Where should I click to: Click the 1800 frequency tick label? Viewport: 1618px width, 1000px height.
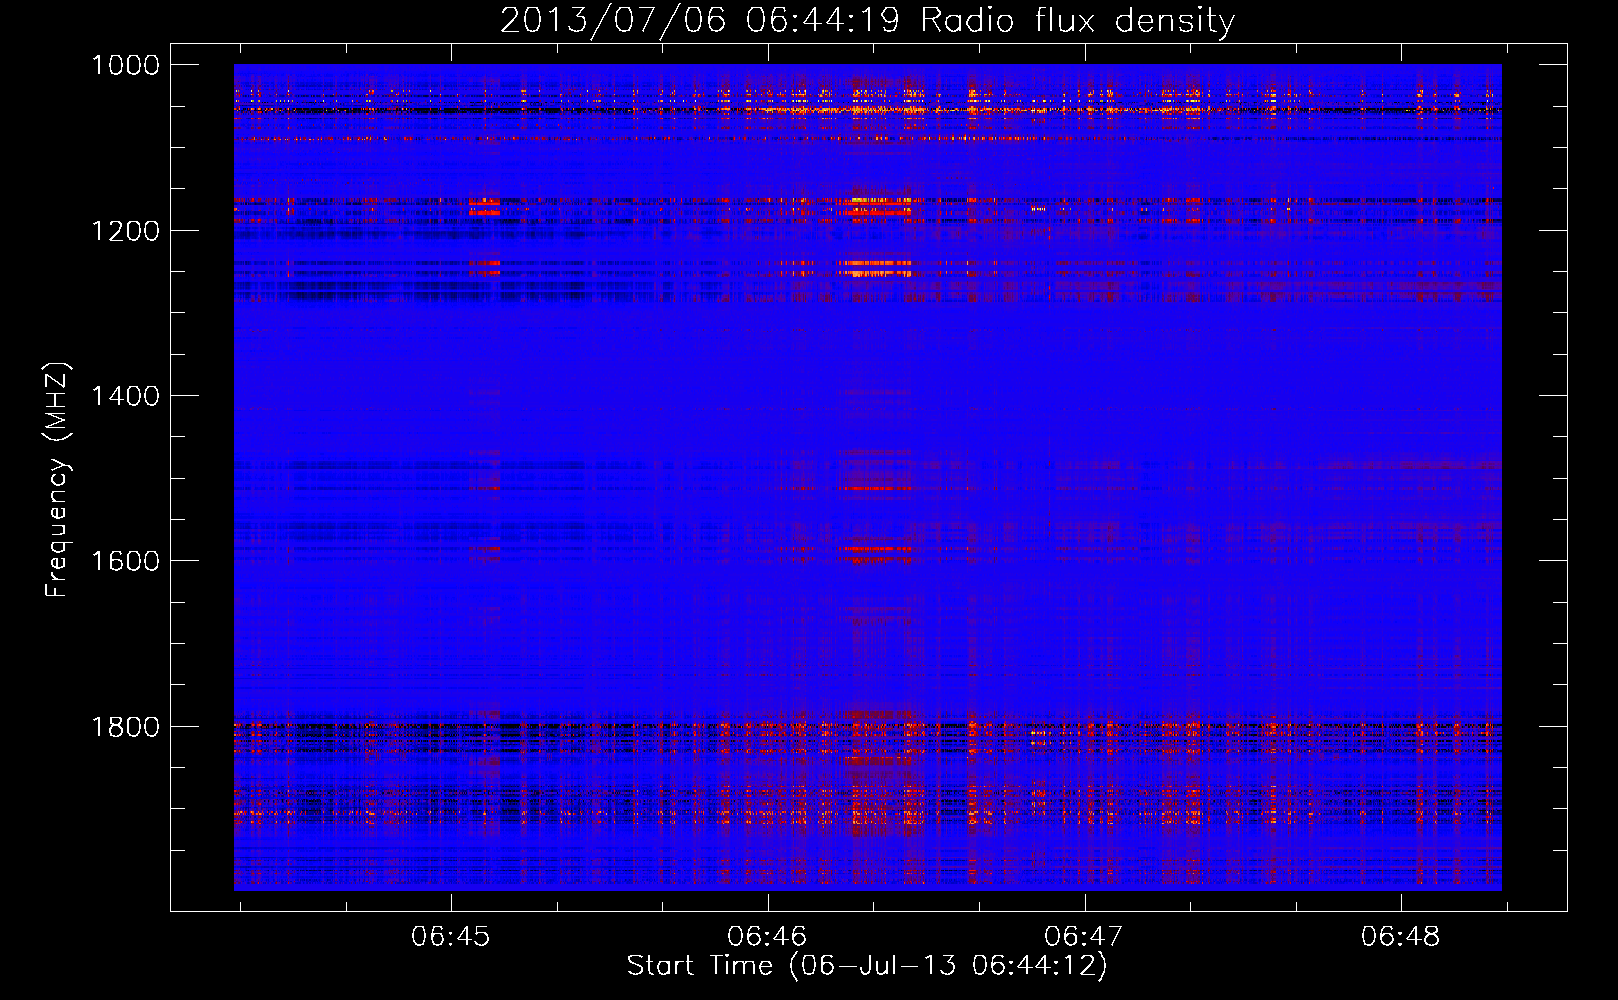[125, 726]
